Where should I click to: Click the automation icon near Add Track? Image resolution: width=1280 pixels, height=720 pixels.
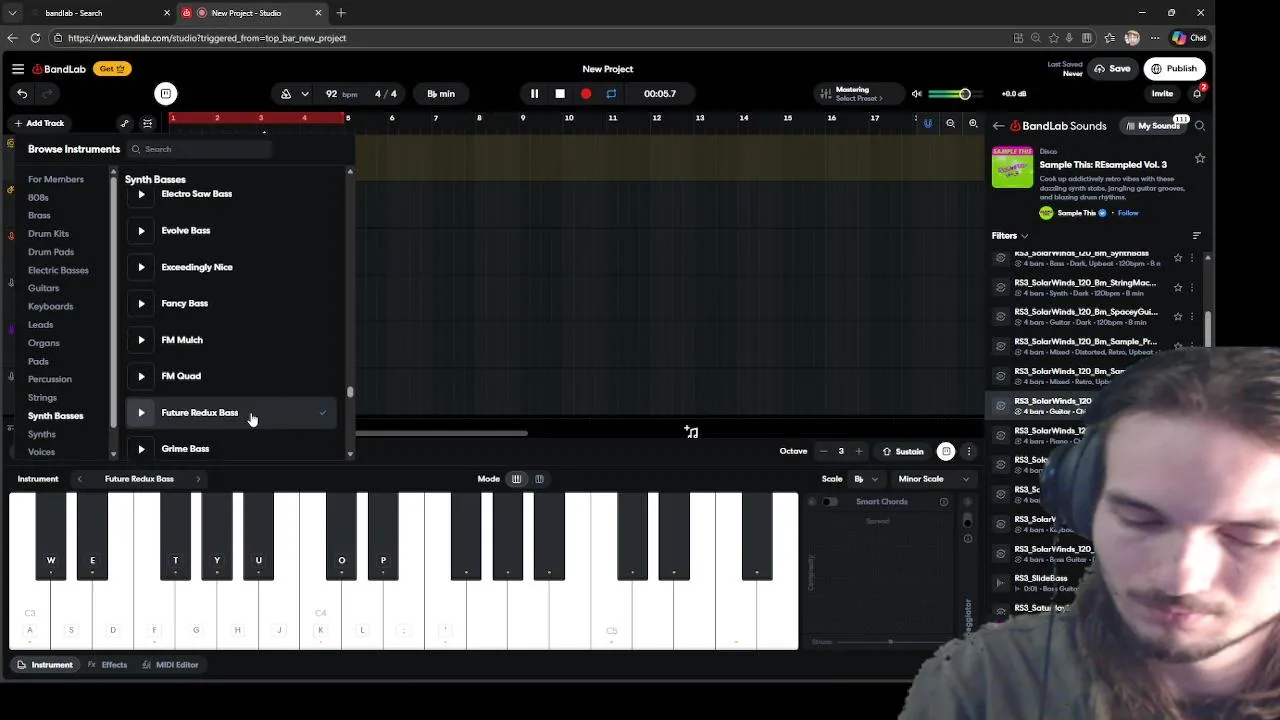(124, 123)
